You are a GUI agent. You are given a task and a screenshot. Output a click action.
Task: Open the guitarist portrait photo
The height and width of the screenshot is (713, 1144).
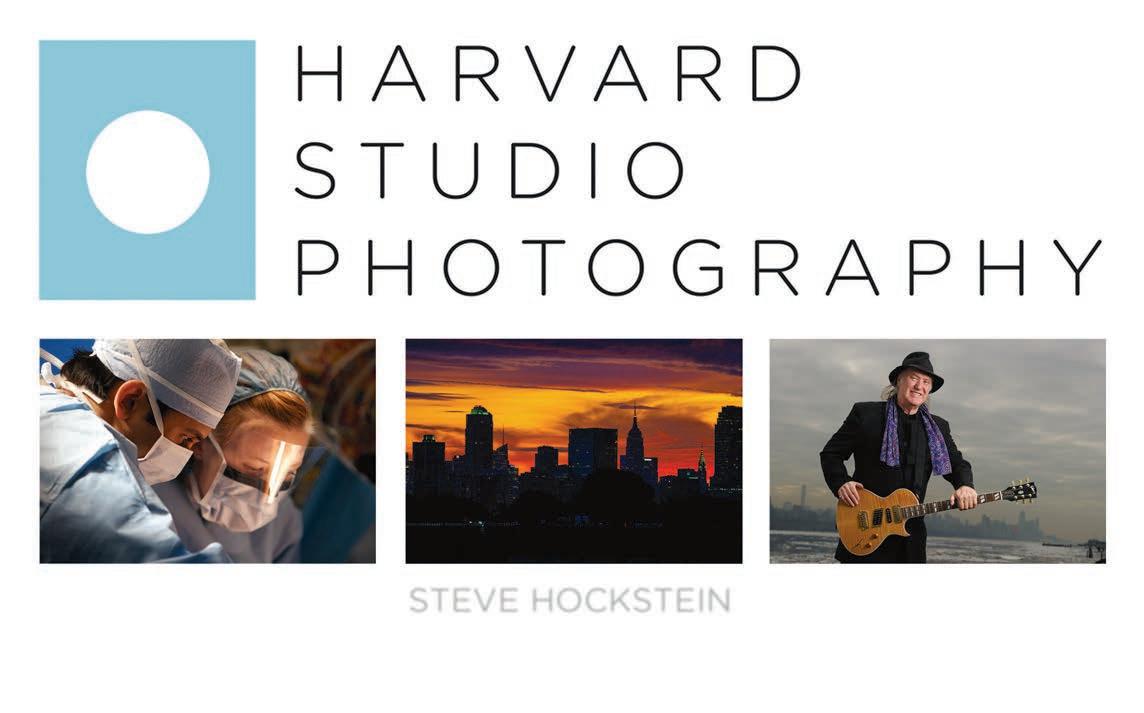pos(938,450)
